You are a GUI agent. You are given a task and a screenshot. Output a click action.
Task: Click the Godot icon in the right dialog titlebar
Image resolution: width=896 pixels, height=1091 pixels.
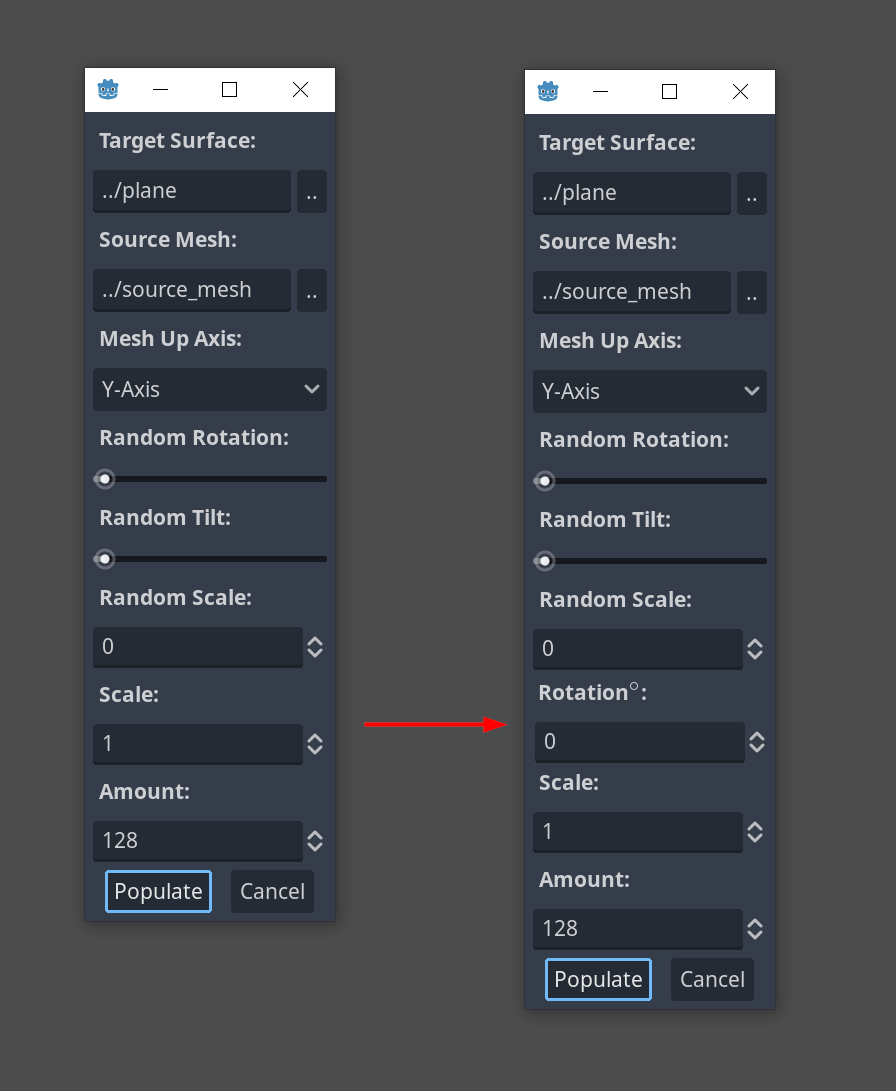(548, 91)
